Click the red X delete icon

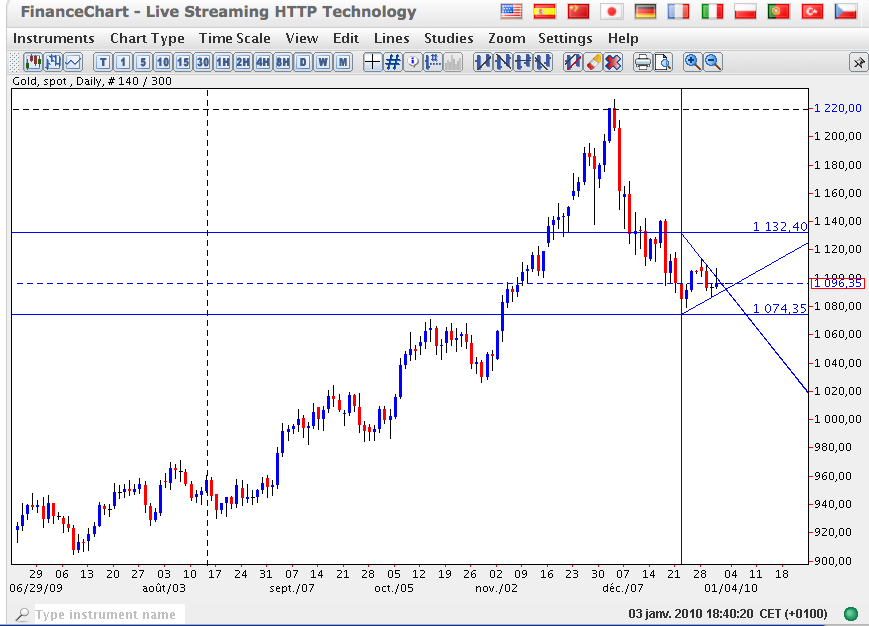point(613,62)
